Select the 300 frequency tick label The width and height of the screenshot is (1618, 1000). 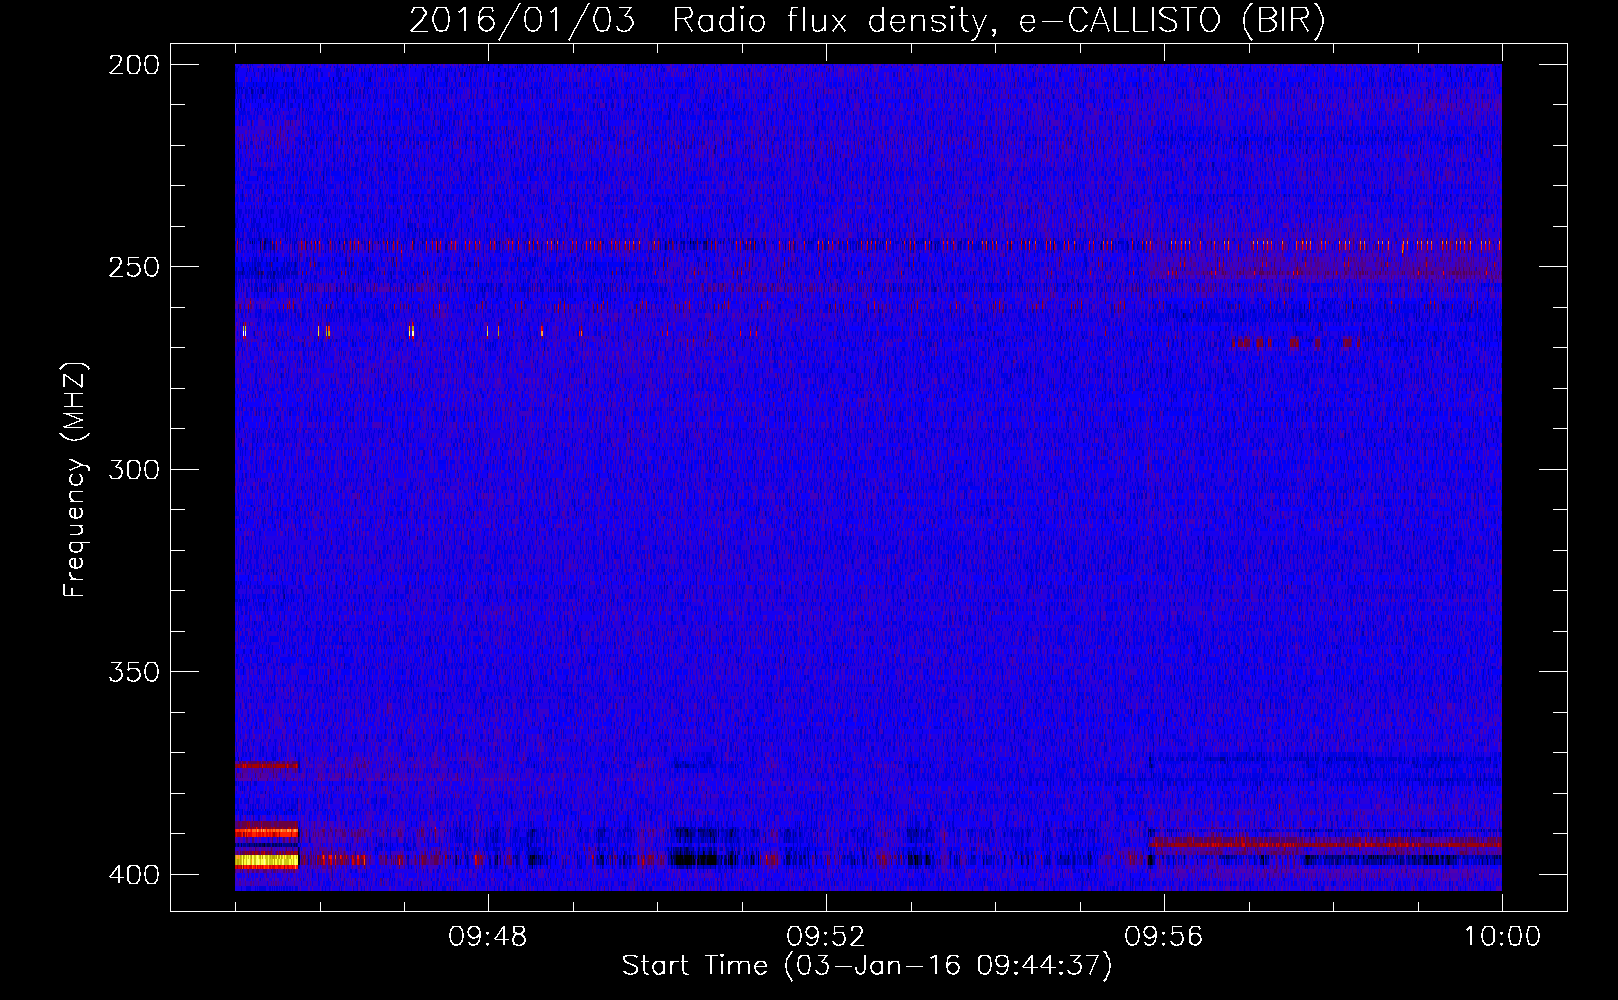click(x=133, y=469)
